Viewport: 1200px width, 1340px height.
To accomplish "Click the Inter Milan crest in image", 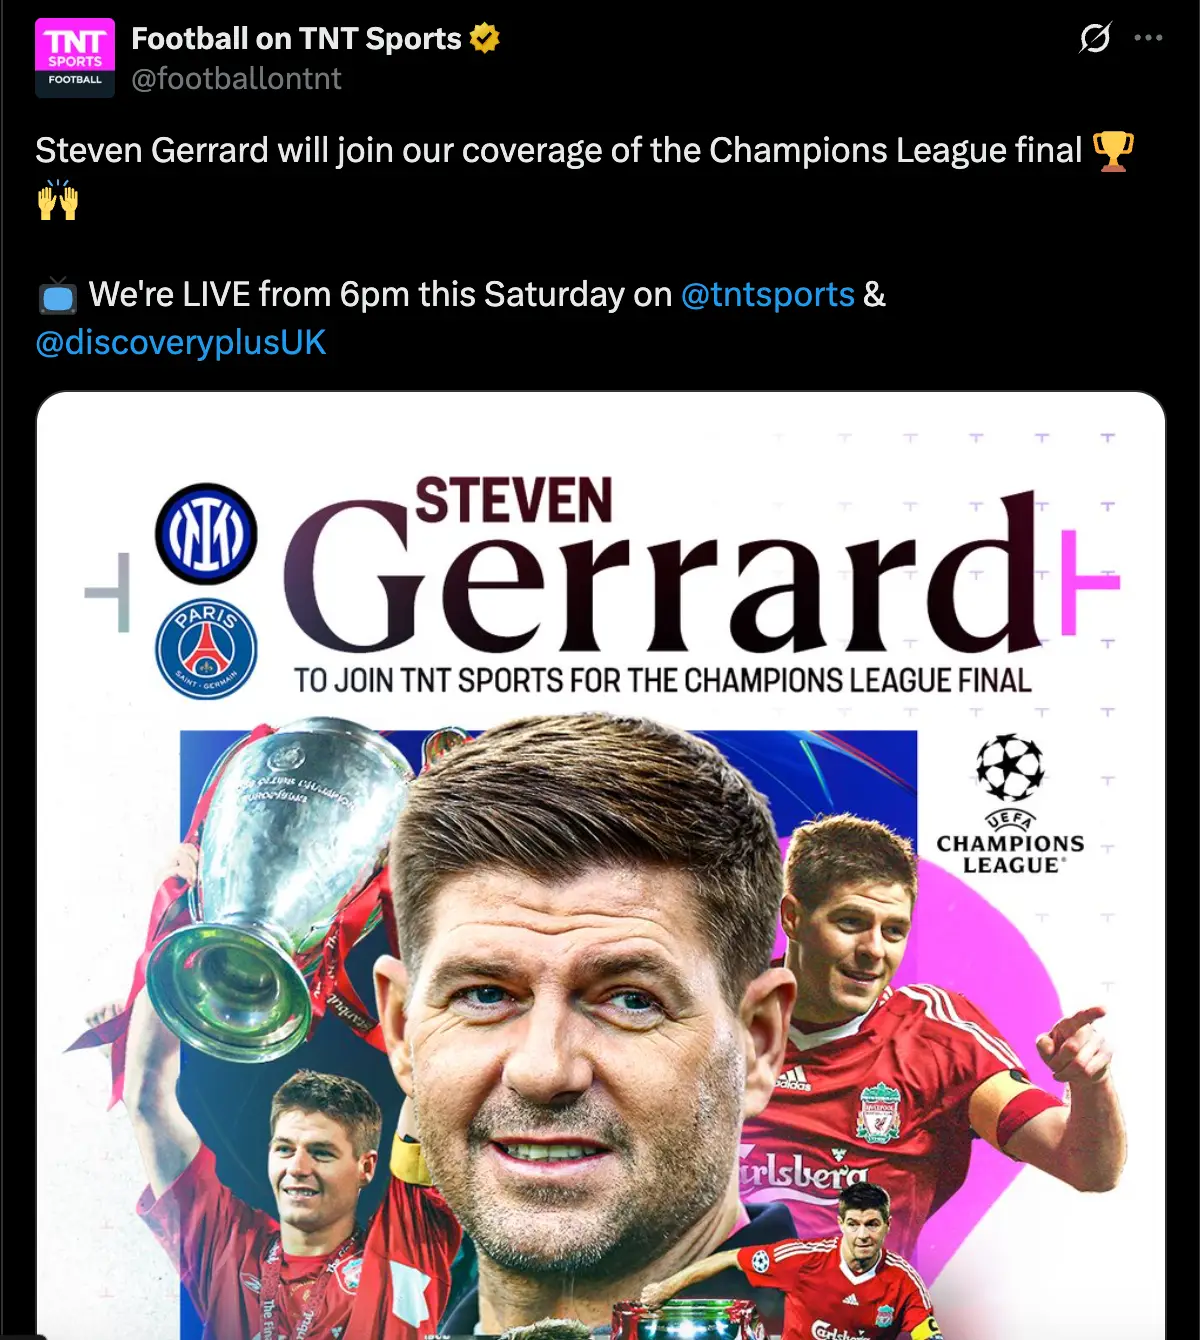I will (x=206, y=533).
